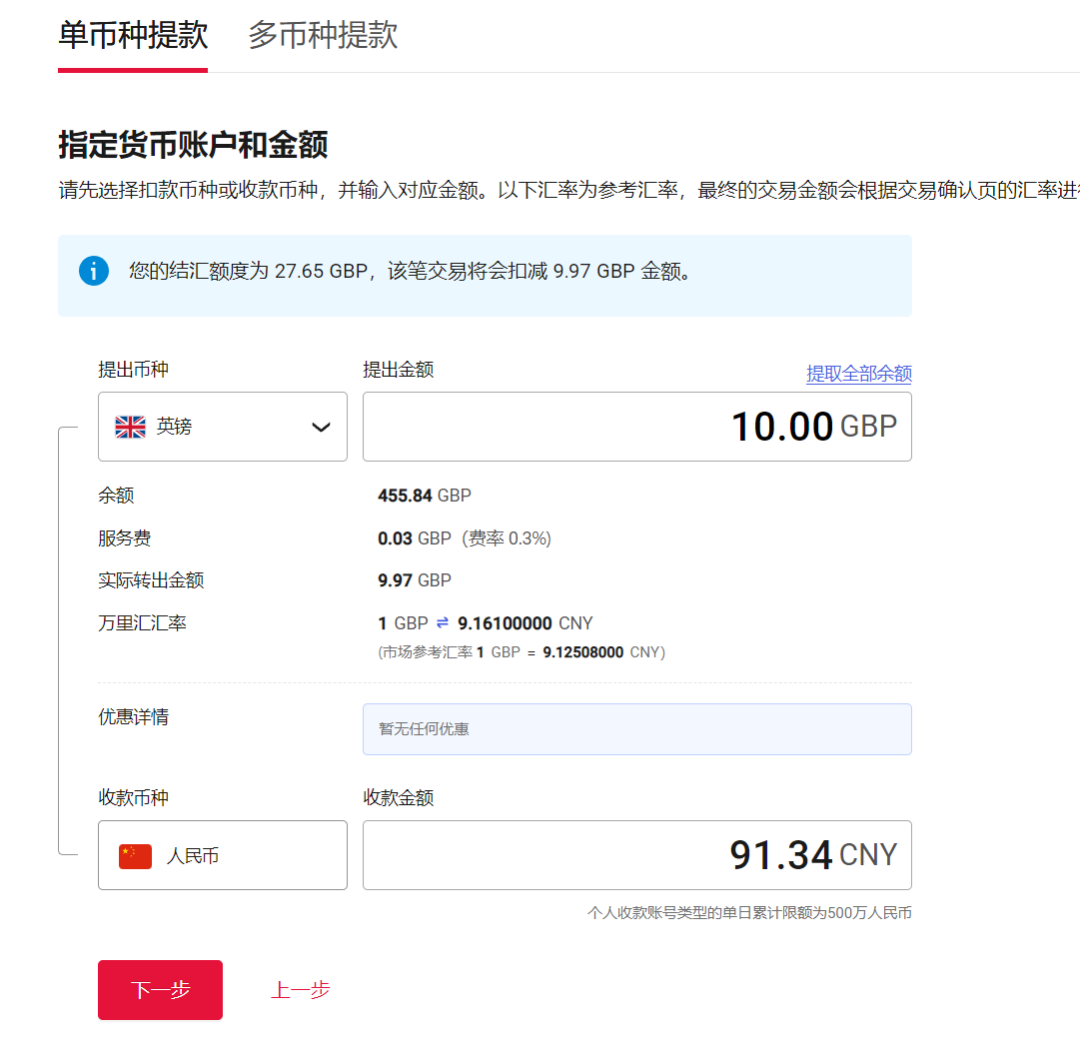Click the 上一步 link
Screen dimensions: 1080x1055
click(x=300, y=990)
